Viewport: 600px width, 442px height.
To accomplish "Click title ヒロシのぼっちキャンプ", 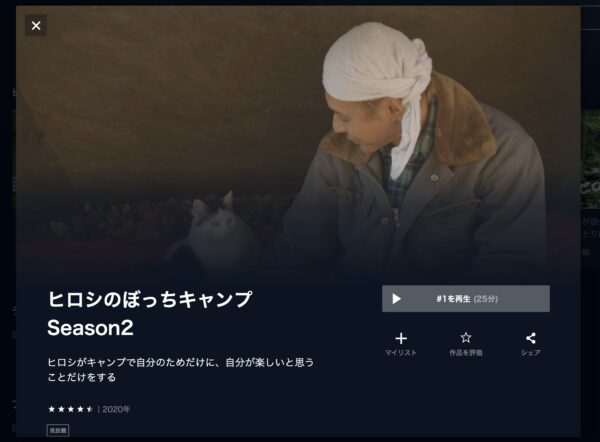I will 150,299.
